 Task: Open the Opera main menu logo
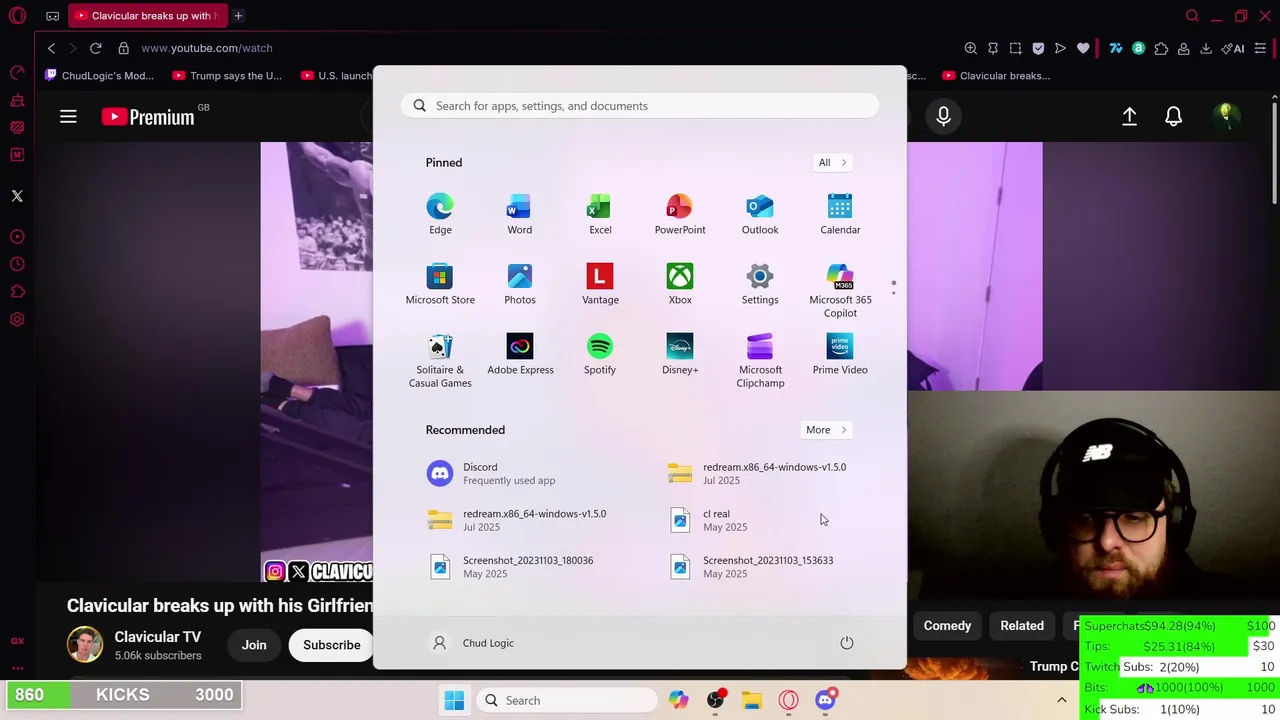(x=17, y=16)
